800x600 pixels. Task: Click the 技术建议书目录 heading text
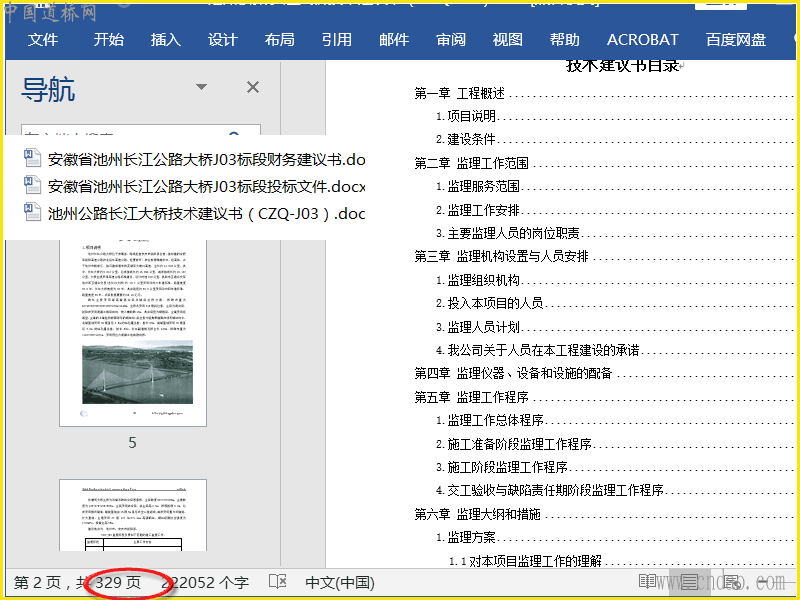pyautogui.click(x=622, y=65)
